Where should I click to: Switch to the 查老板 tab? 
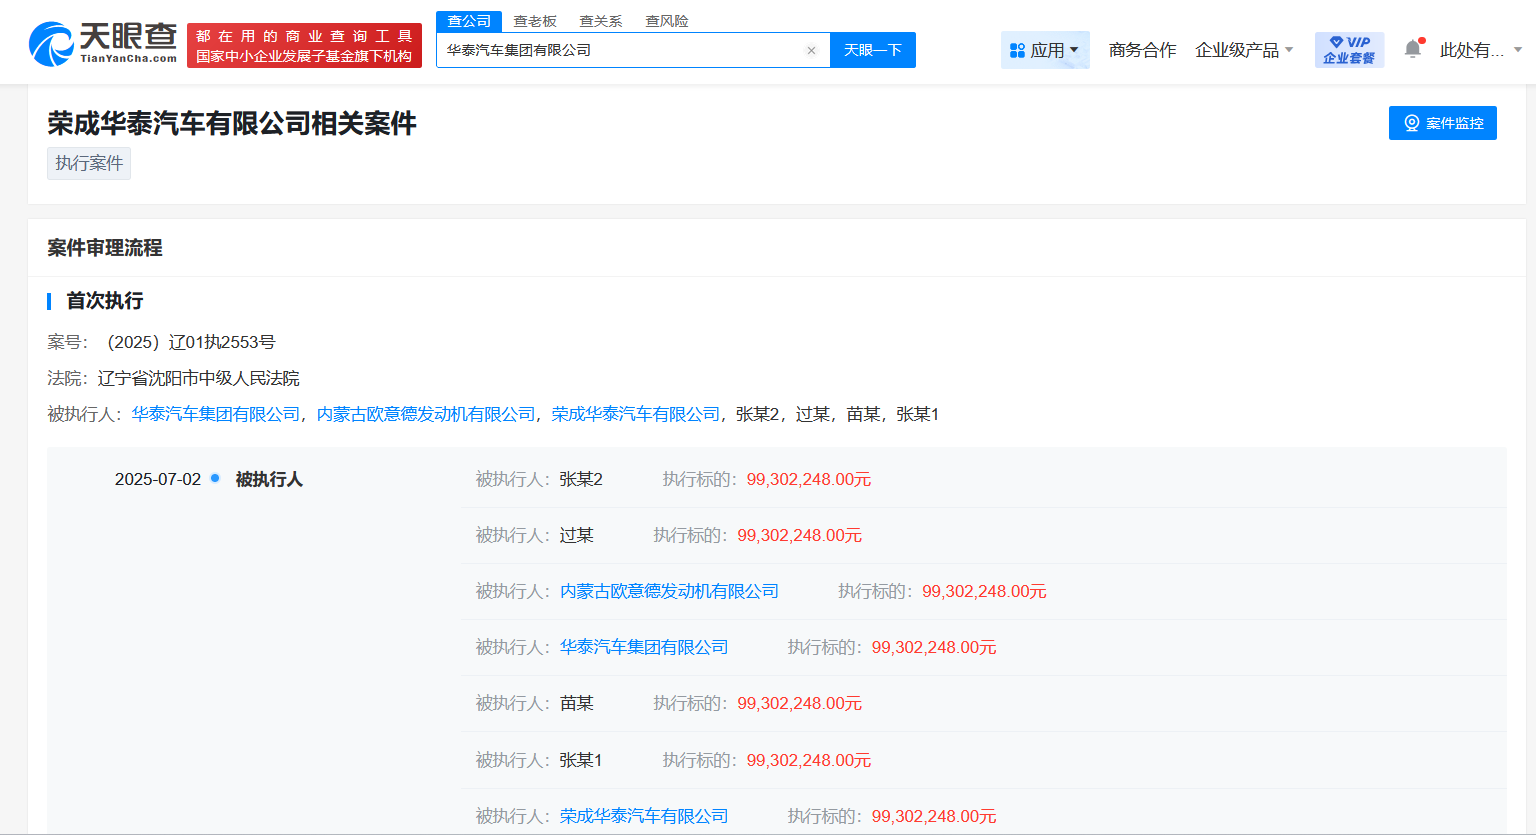tap(534, 21)
